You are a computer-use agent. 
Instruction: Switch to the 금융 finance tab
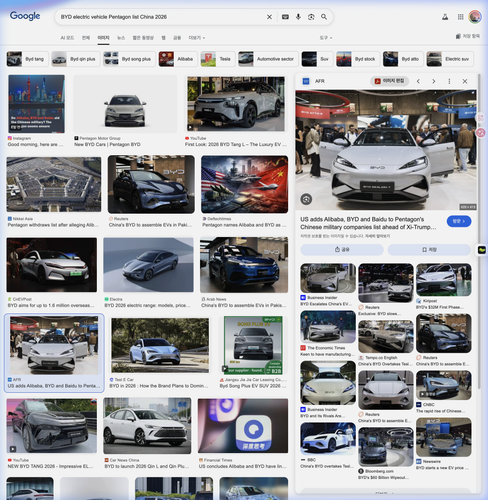(x=177, y=38)
